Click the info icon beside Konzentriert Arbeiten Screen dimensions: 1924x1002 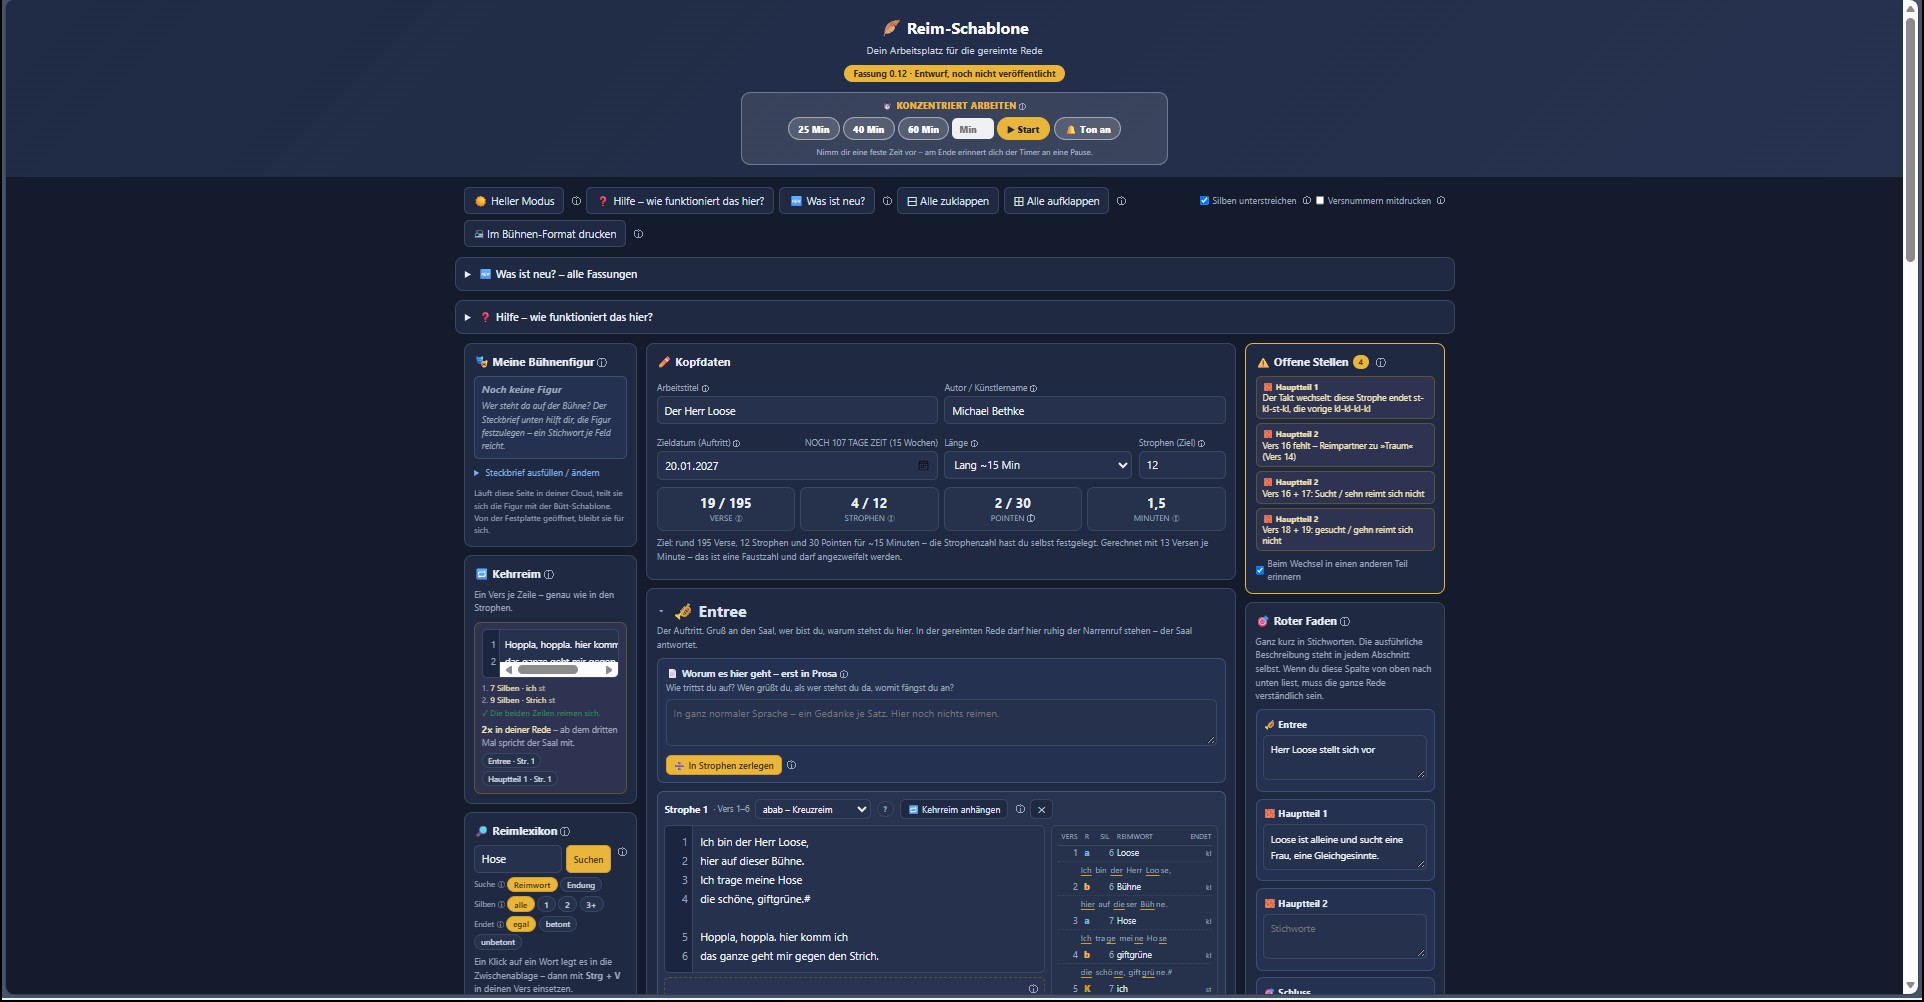(1022, 106)
